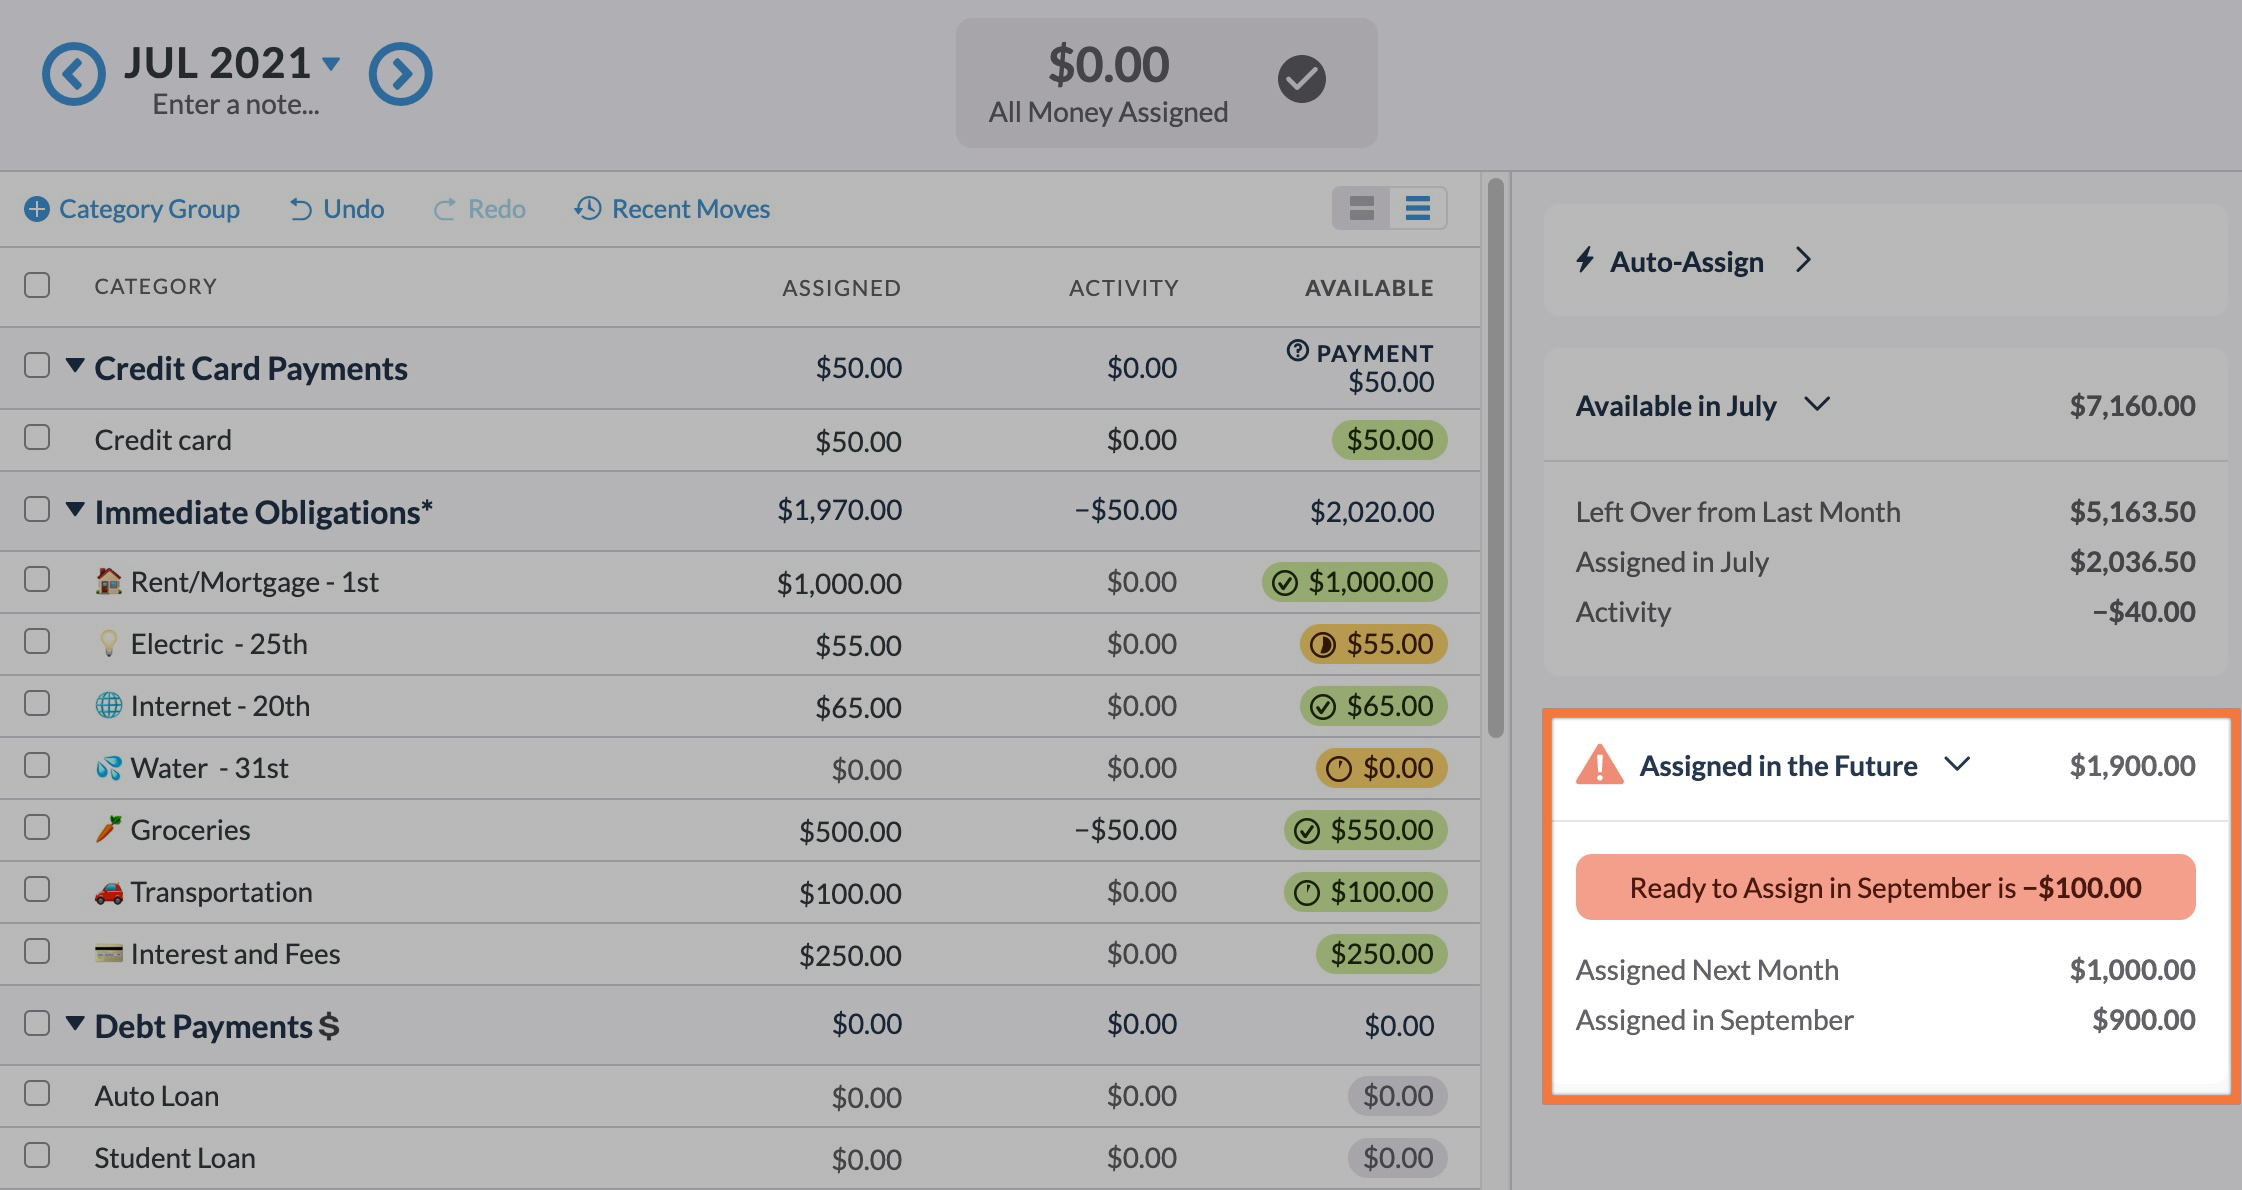The height and width of the screenshot is (1190, 2242).
Task: Click the payment help question icon
Action: 1297,351
